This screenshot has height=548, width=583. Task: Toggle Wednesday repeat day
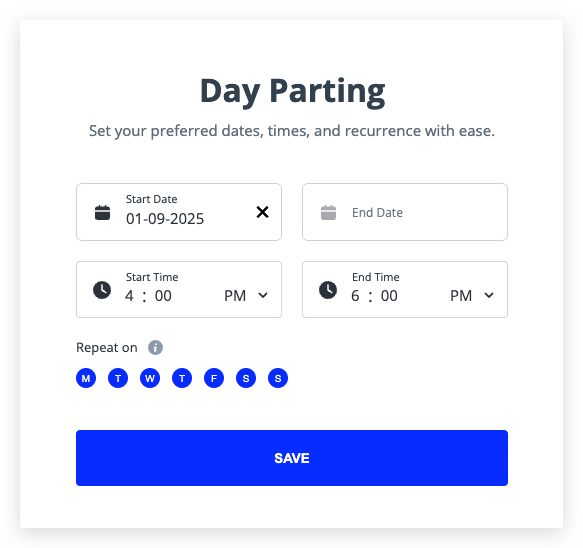pyautogui.click(x=150, y=378)
